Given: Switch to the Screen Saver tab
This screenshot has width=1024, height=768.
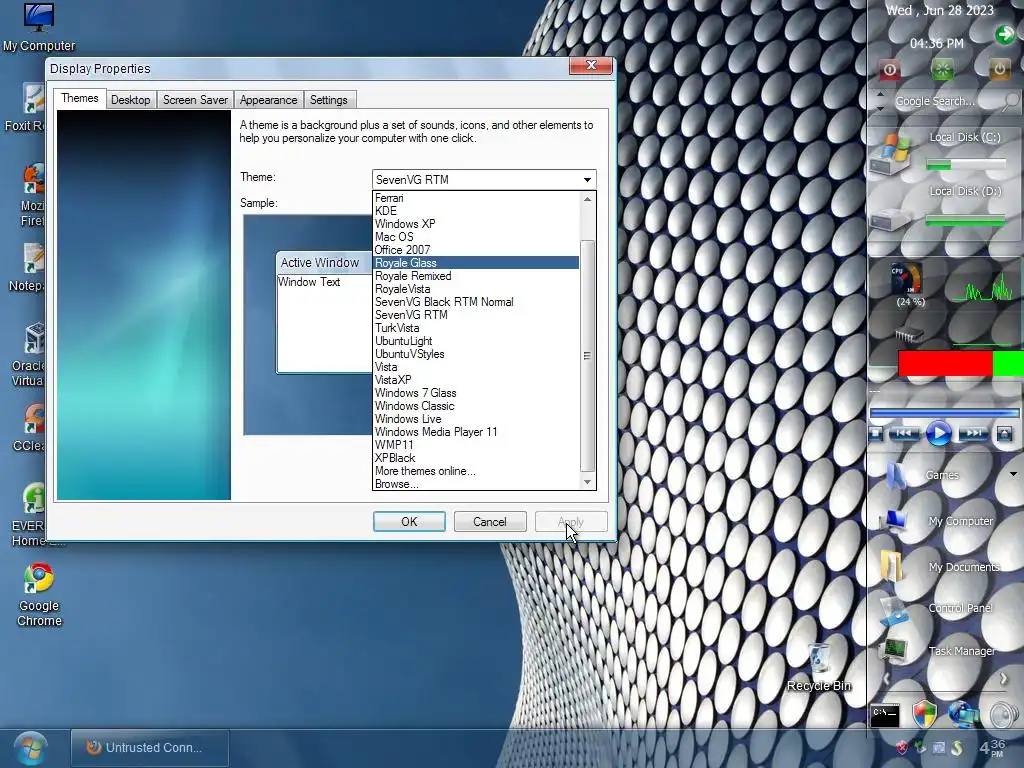Looking at the screenshot, I should pyautogui.click(x=195, y=100).
